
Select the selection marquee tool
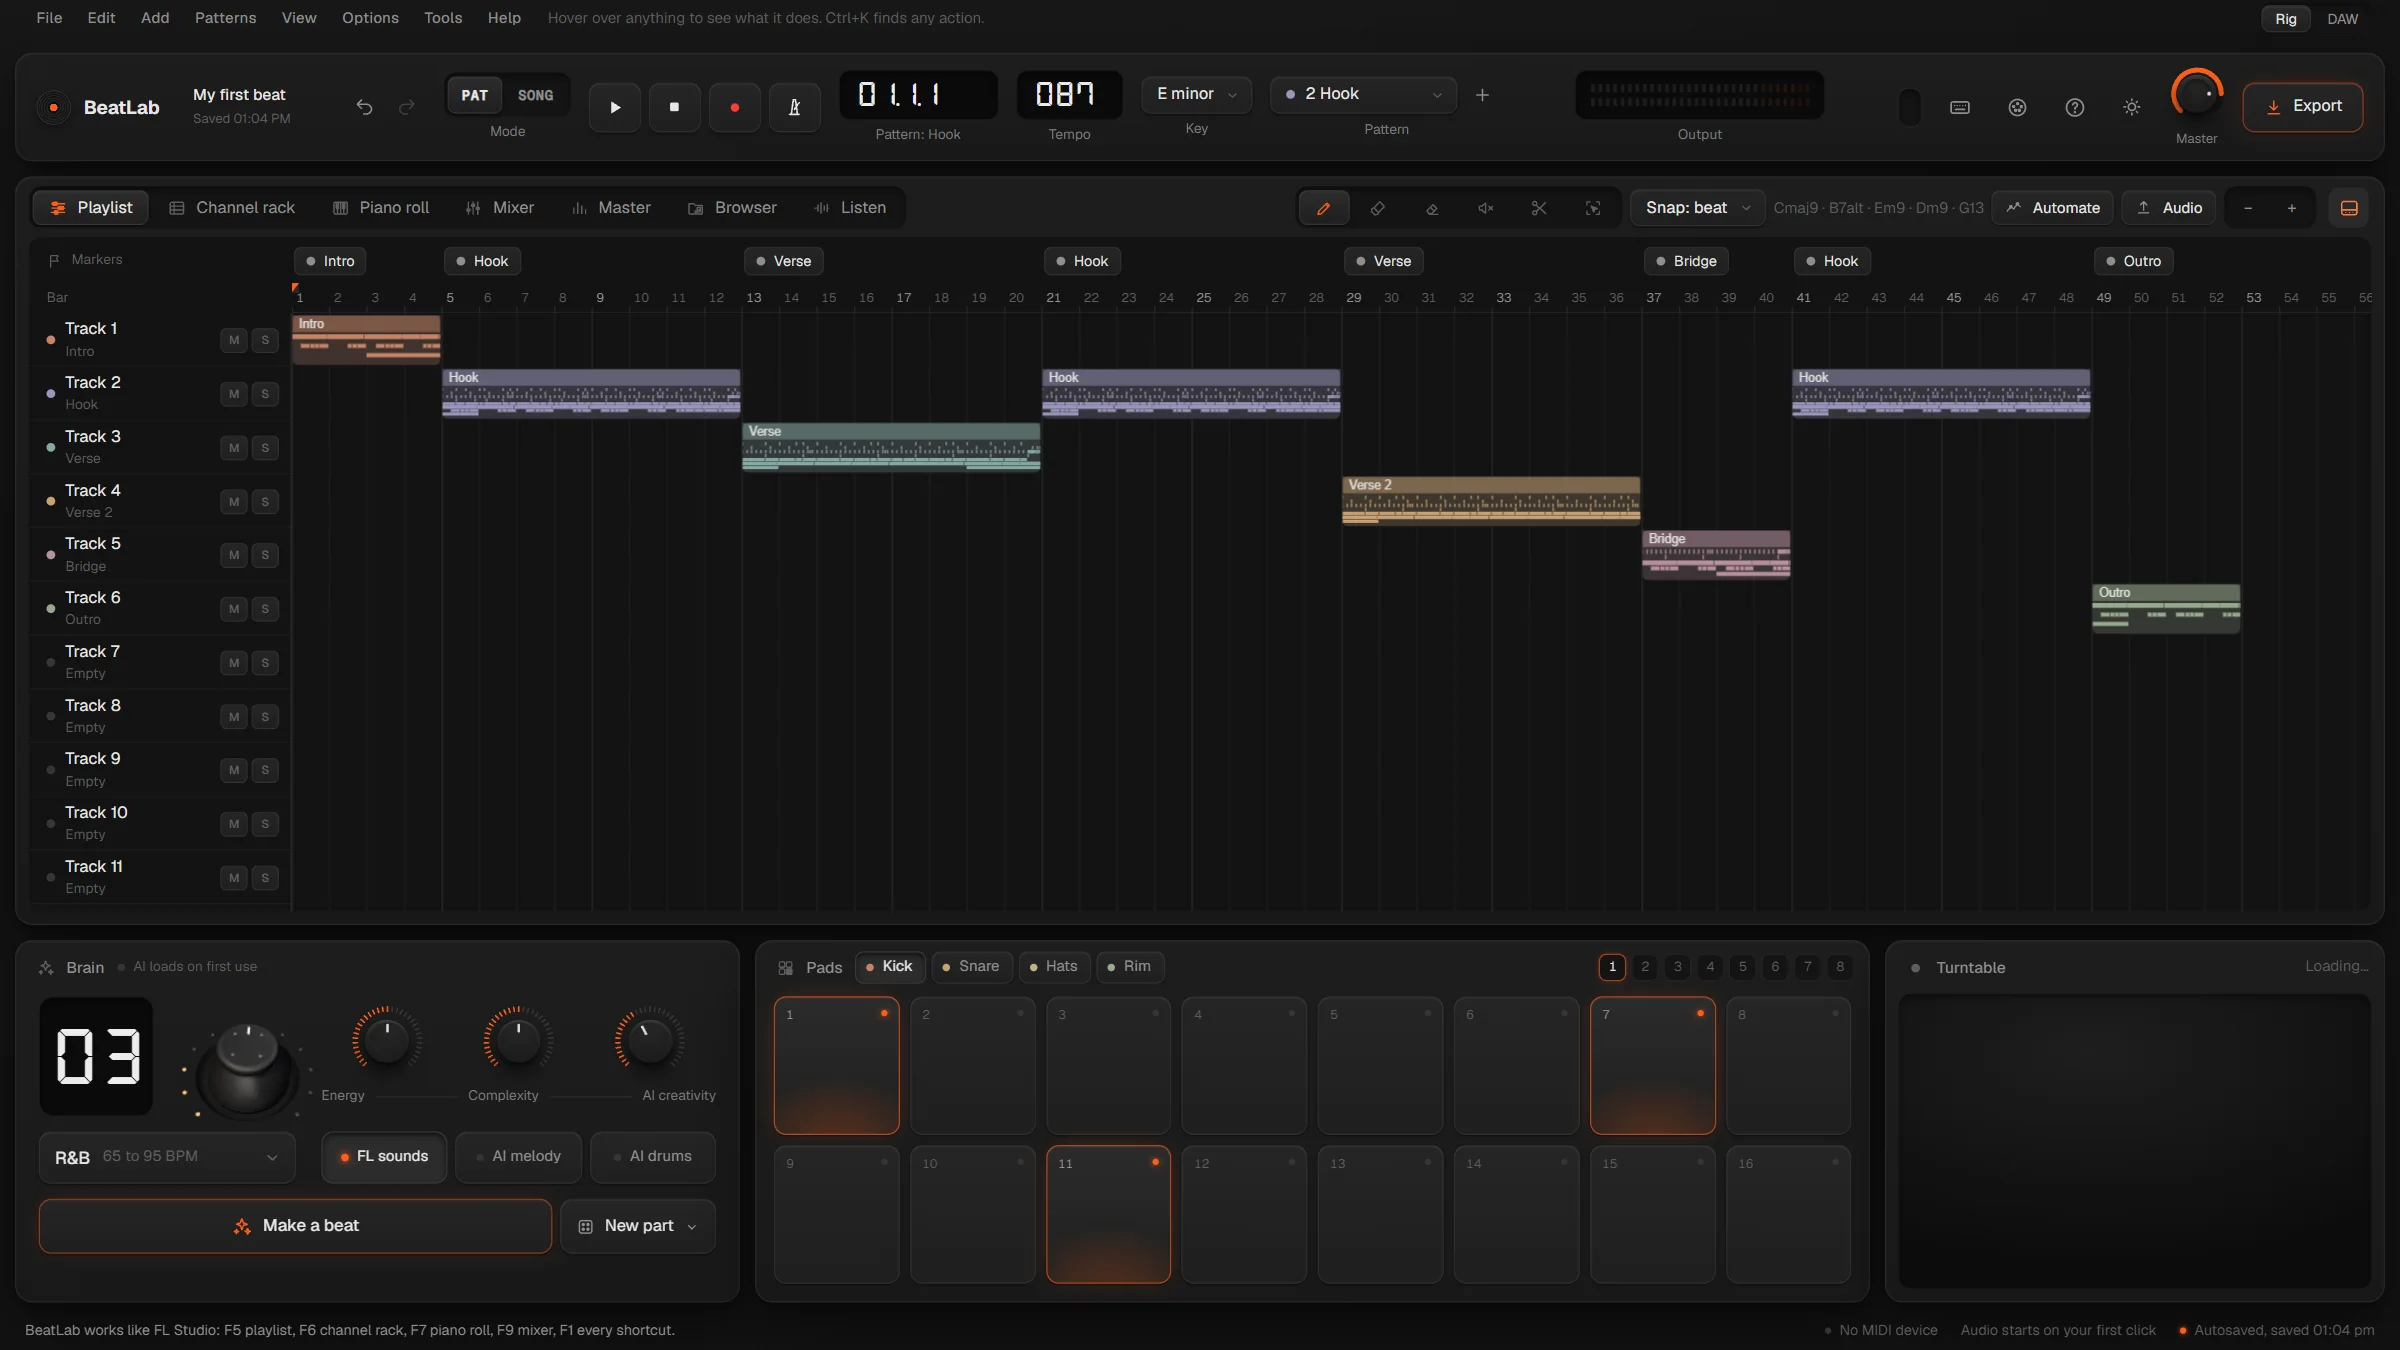pyautogui.click(x=1593, y=208)
